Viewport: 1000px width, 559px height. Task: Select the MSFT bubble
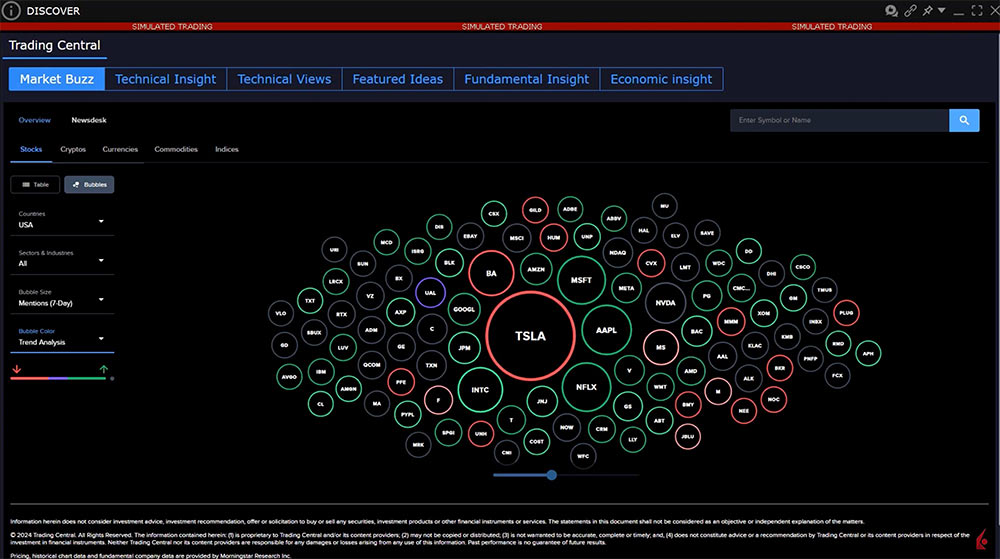pyautogui.click(x=581, y=280)
